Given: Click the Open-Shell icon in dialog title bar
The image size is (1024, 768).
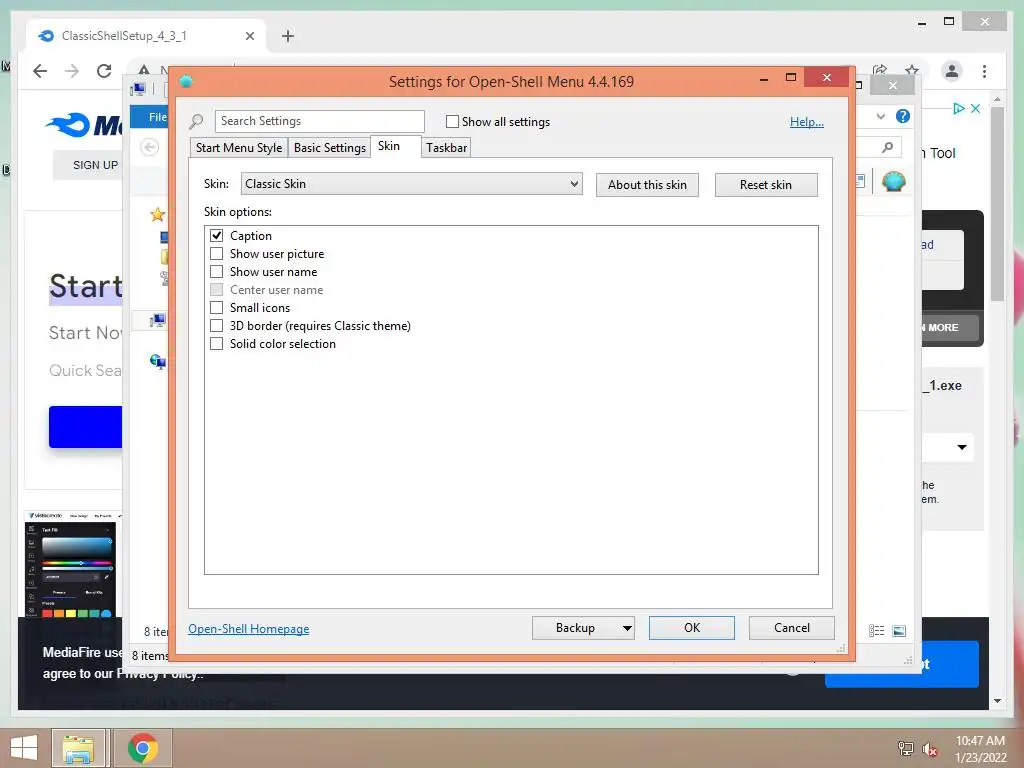Looking at the screenshot, I should (186, 81).
